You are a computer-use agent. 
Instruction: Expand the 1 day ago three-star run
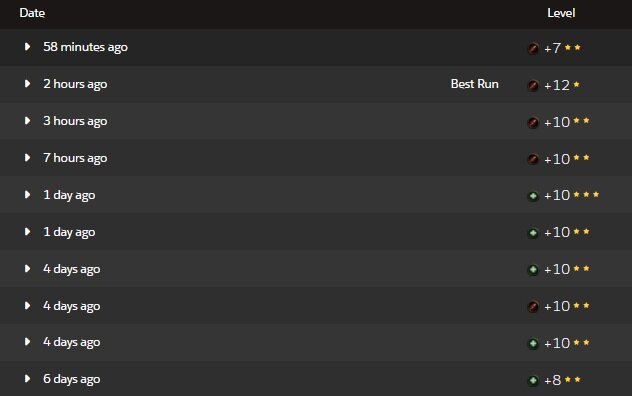pyautogui.click(x=27, y=194)
